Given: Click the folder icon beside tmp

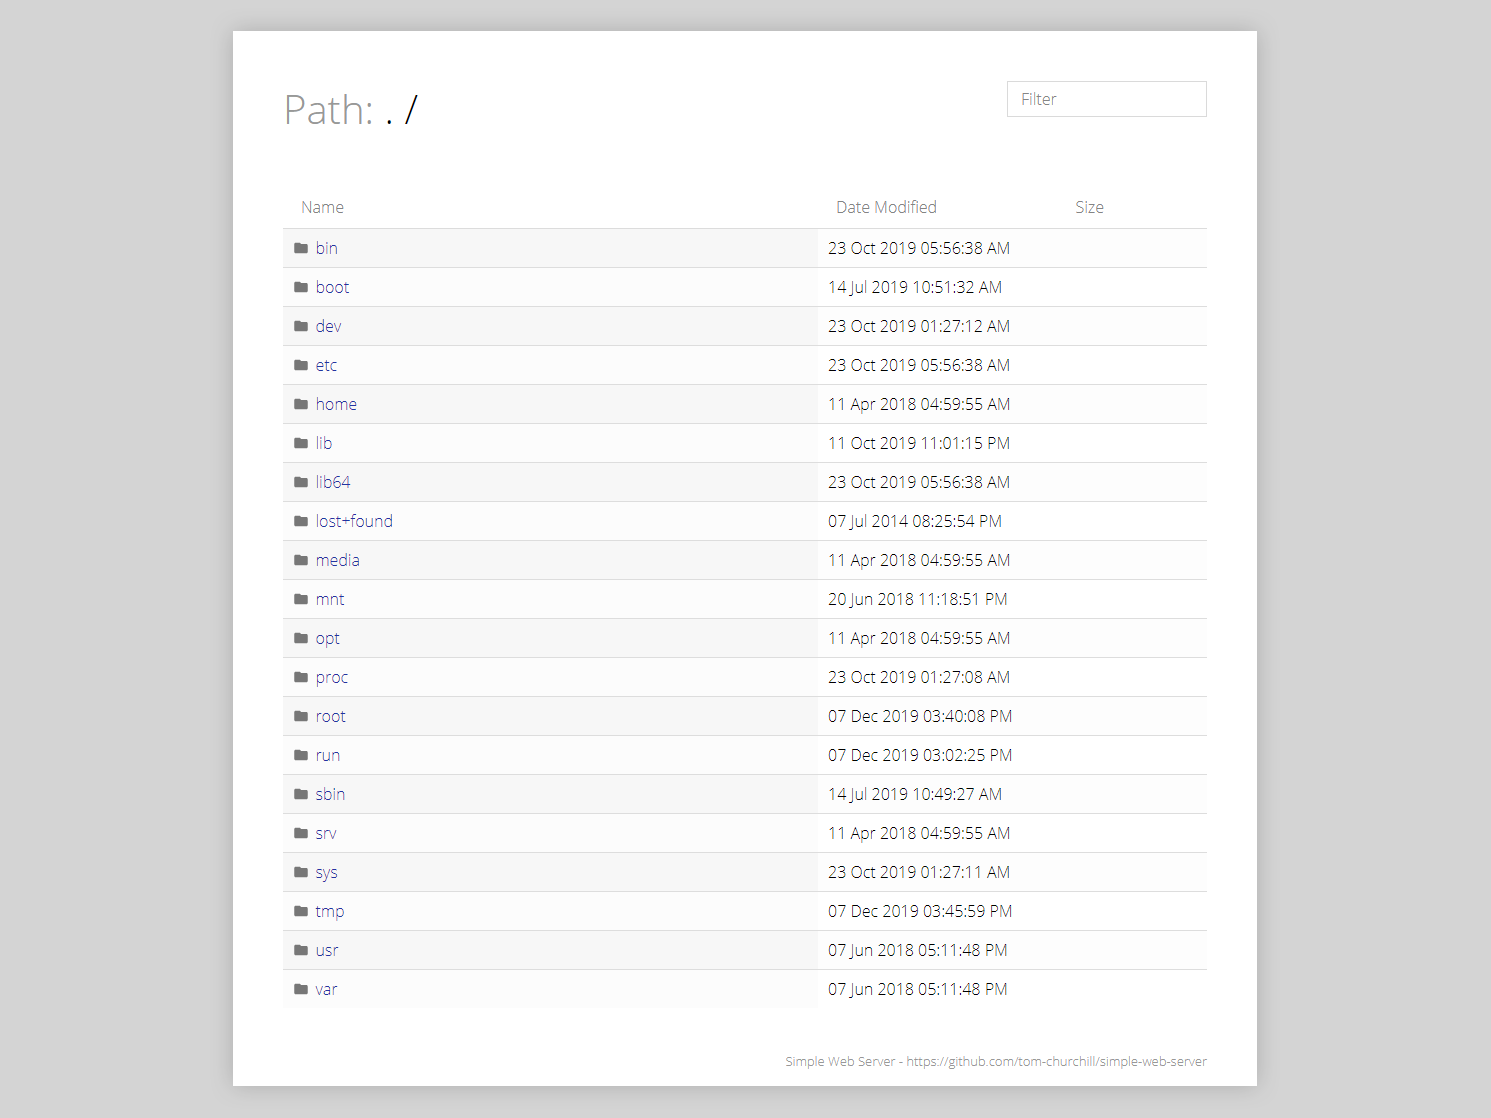Looking at the screenshot, I should click(x=301, y=911).
